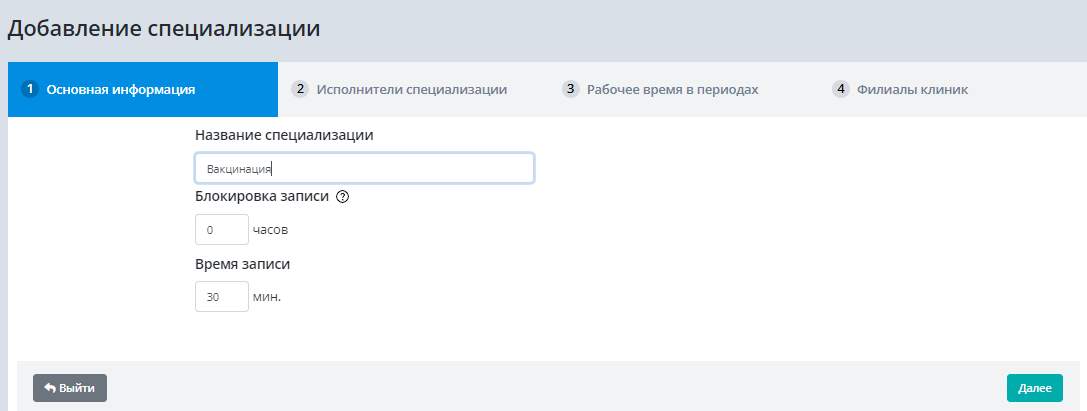Focus the Название специализации input field
Image resolution: width=1087 pixels, height=411 pixels.
click(364, 168)
